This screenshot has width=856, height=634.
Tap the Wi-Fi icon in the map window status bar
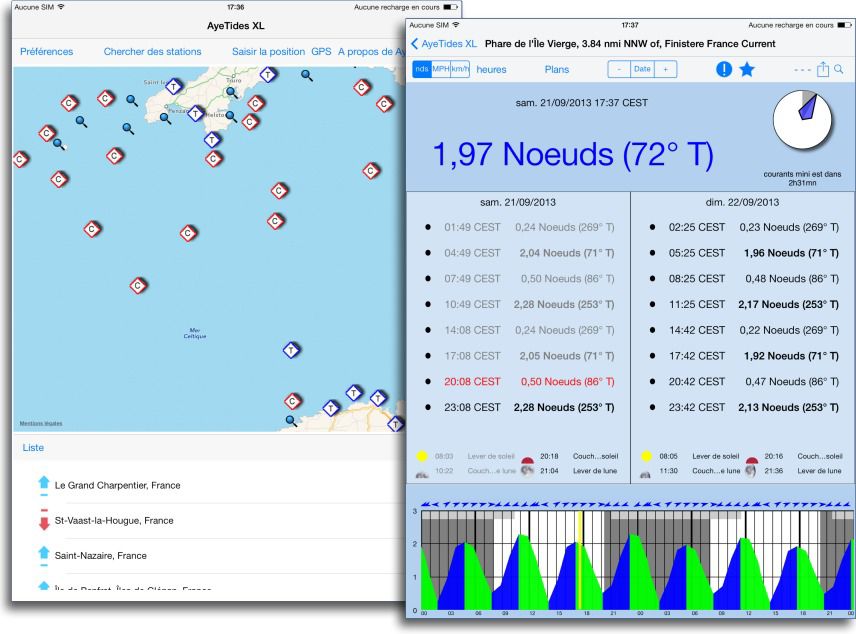tap(61, 7)
